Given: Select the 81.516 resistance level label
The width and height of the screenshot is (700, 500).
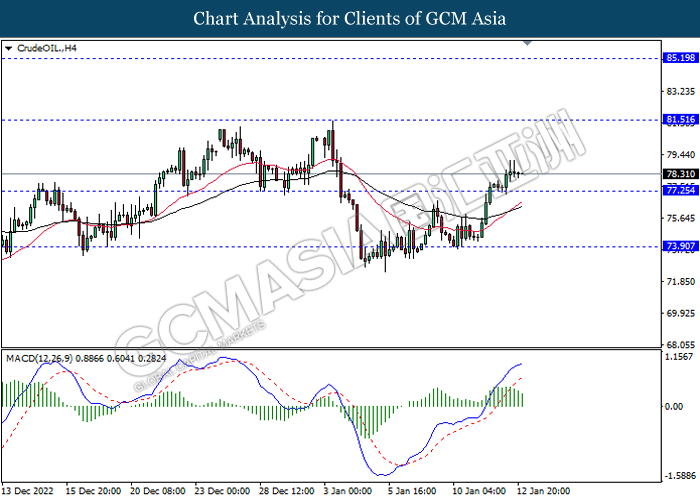Looking at the screenshot, I should 680,119.
